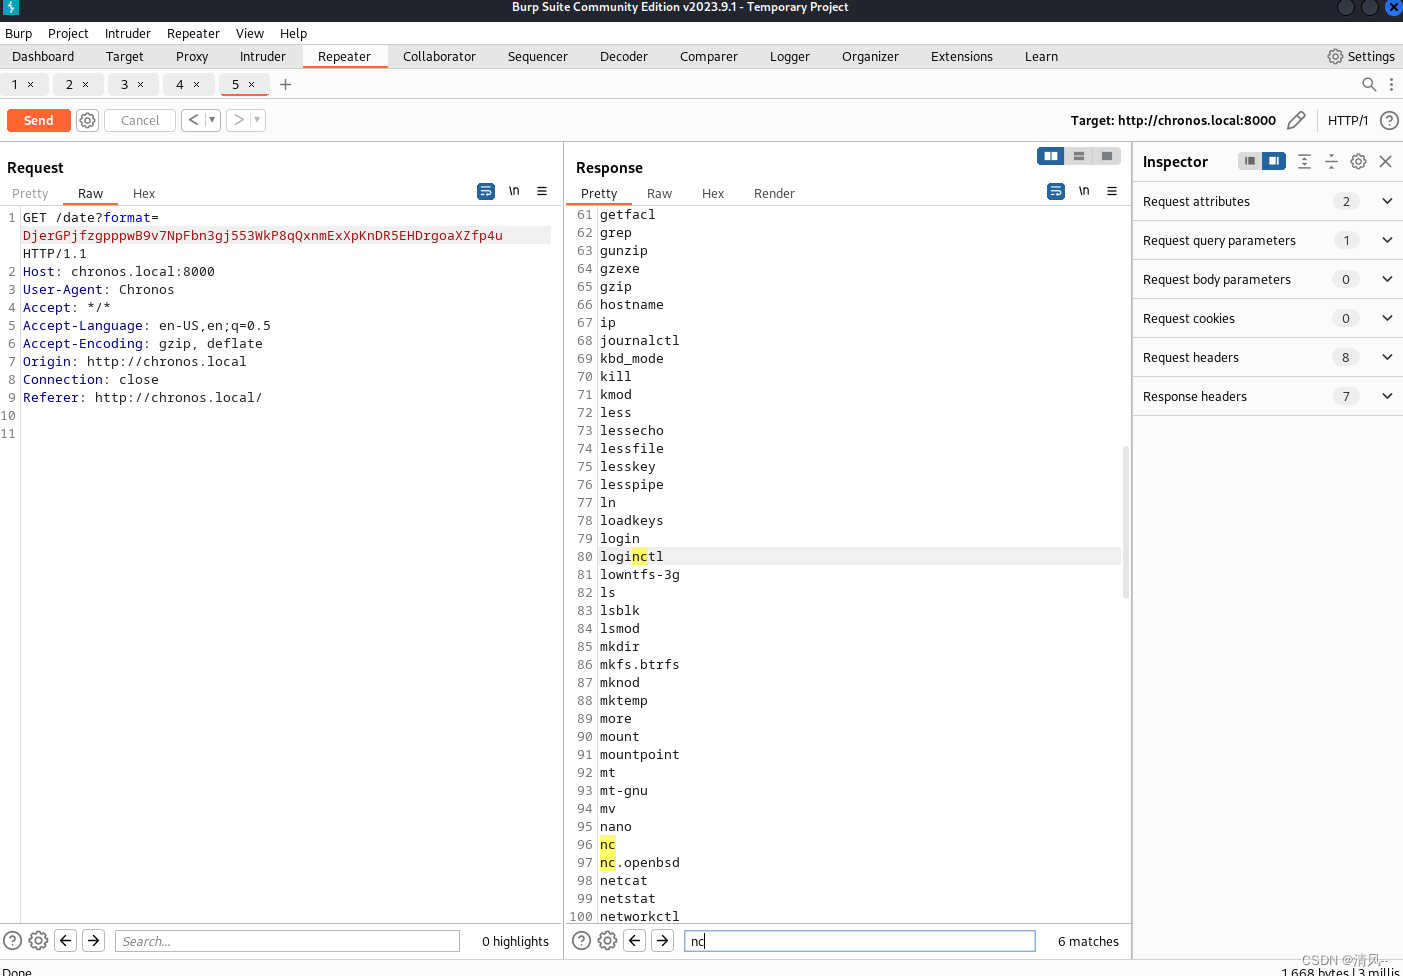This screenshot has height=976, width=1403.
Task: Open tab options kebab menu
Action: [x=1392, y=84]
